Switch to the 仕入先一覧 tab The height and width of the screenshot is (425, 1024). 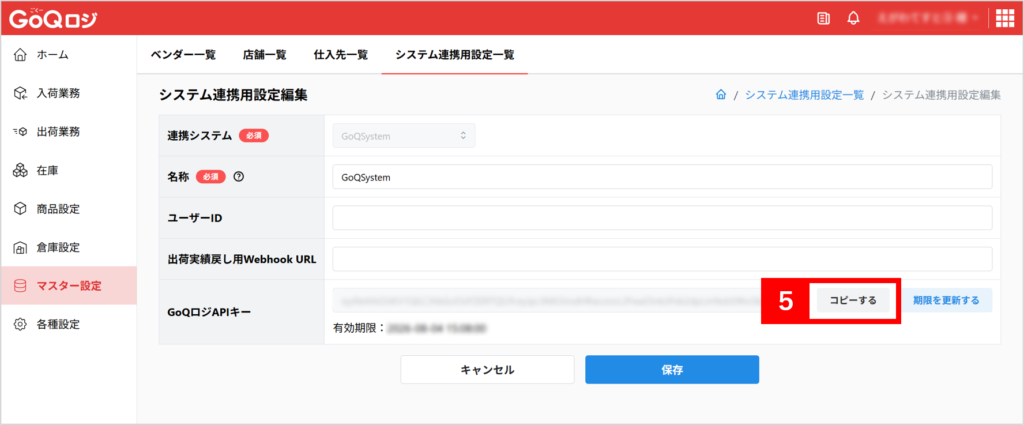point(341,55)
